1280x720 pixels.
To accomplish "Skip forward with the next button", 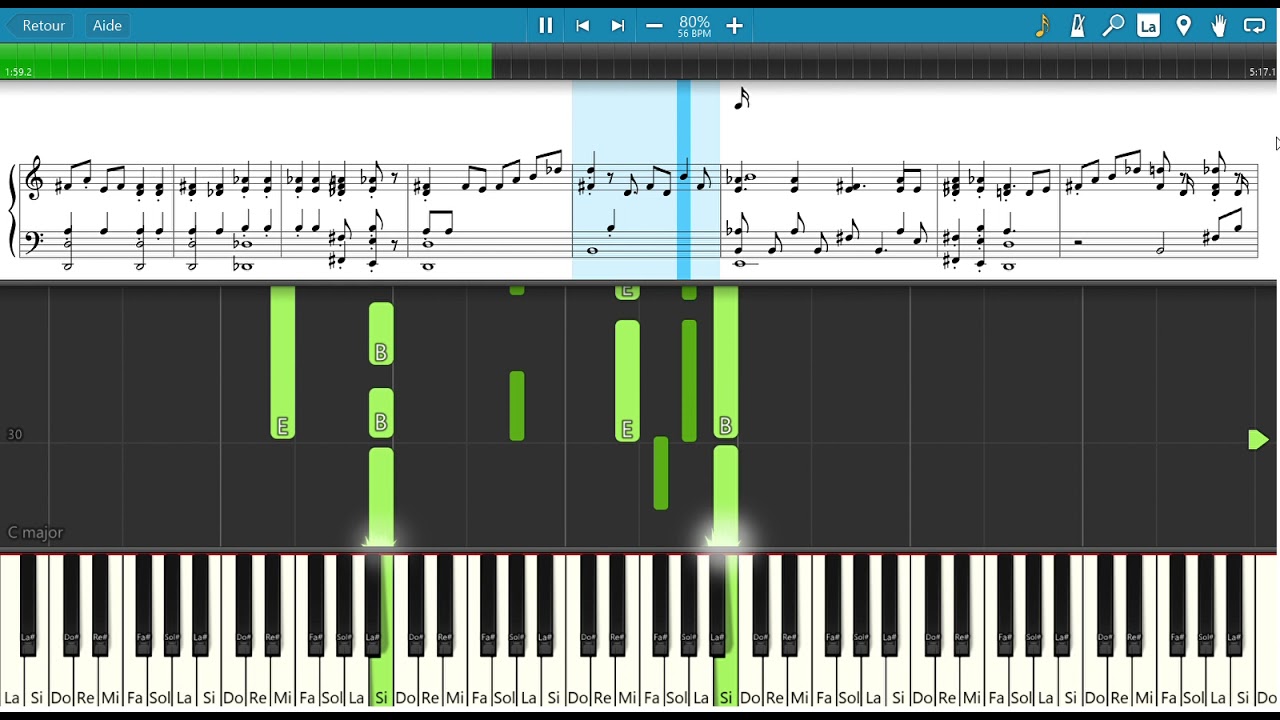I will pos(618,26).
